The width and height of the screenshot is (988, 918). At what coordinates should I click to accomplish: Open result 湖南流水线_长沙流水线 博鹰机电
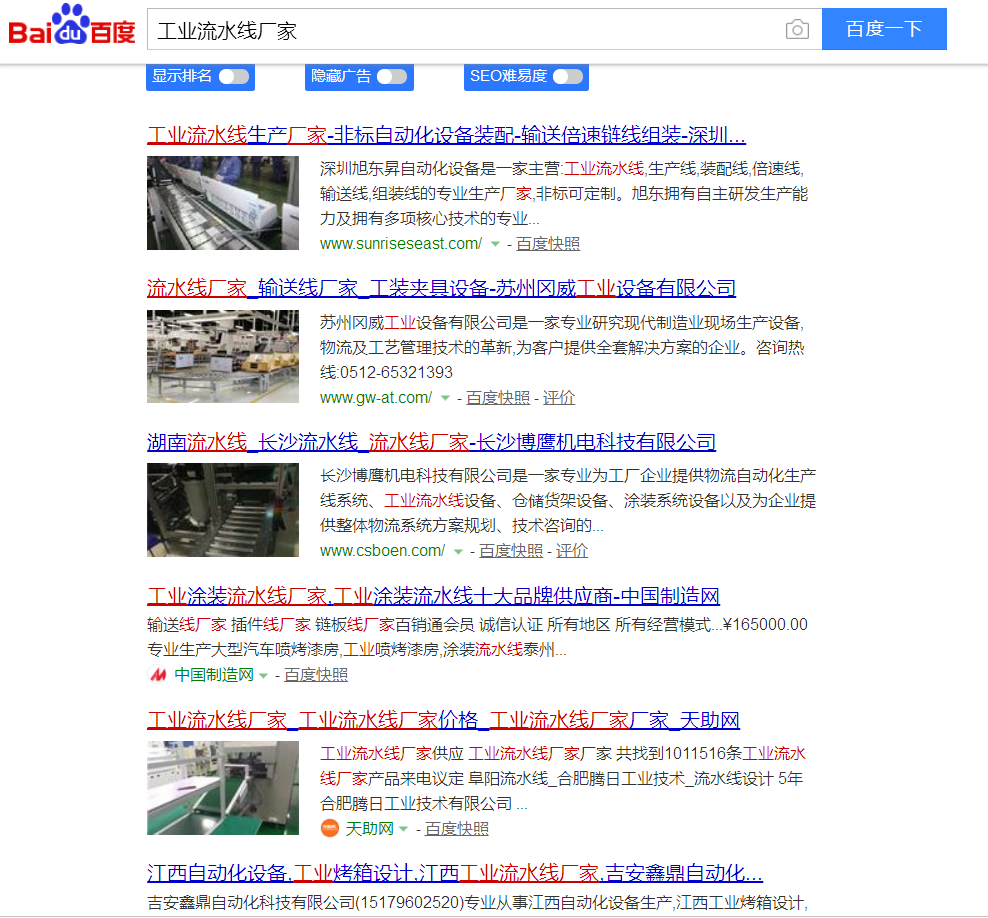point(431,442)
